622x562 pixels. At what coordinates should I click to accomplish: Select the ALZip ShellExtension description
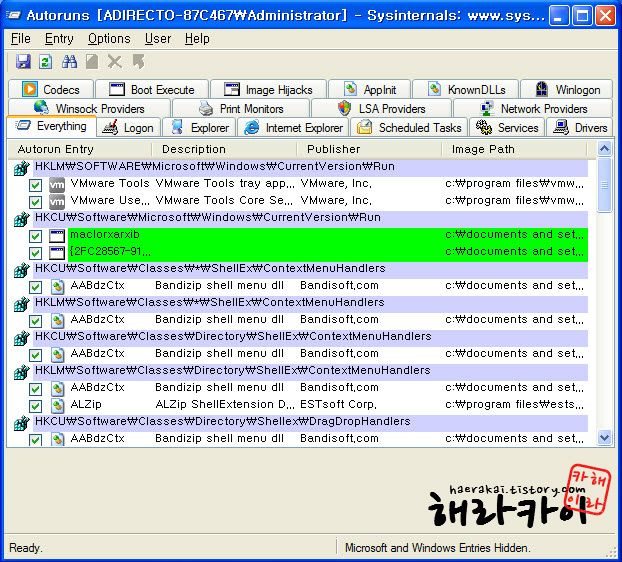point(225,405)
